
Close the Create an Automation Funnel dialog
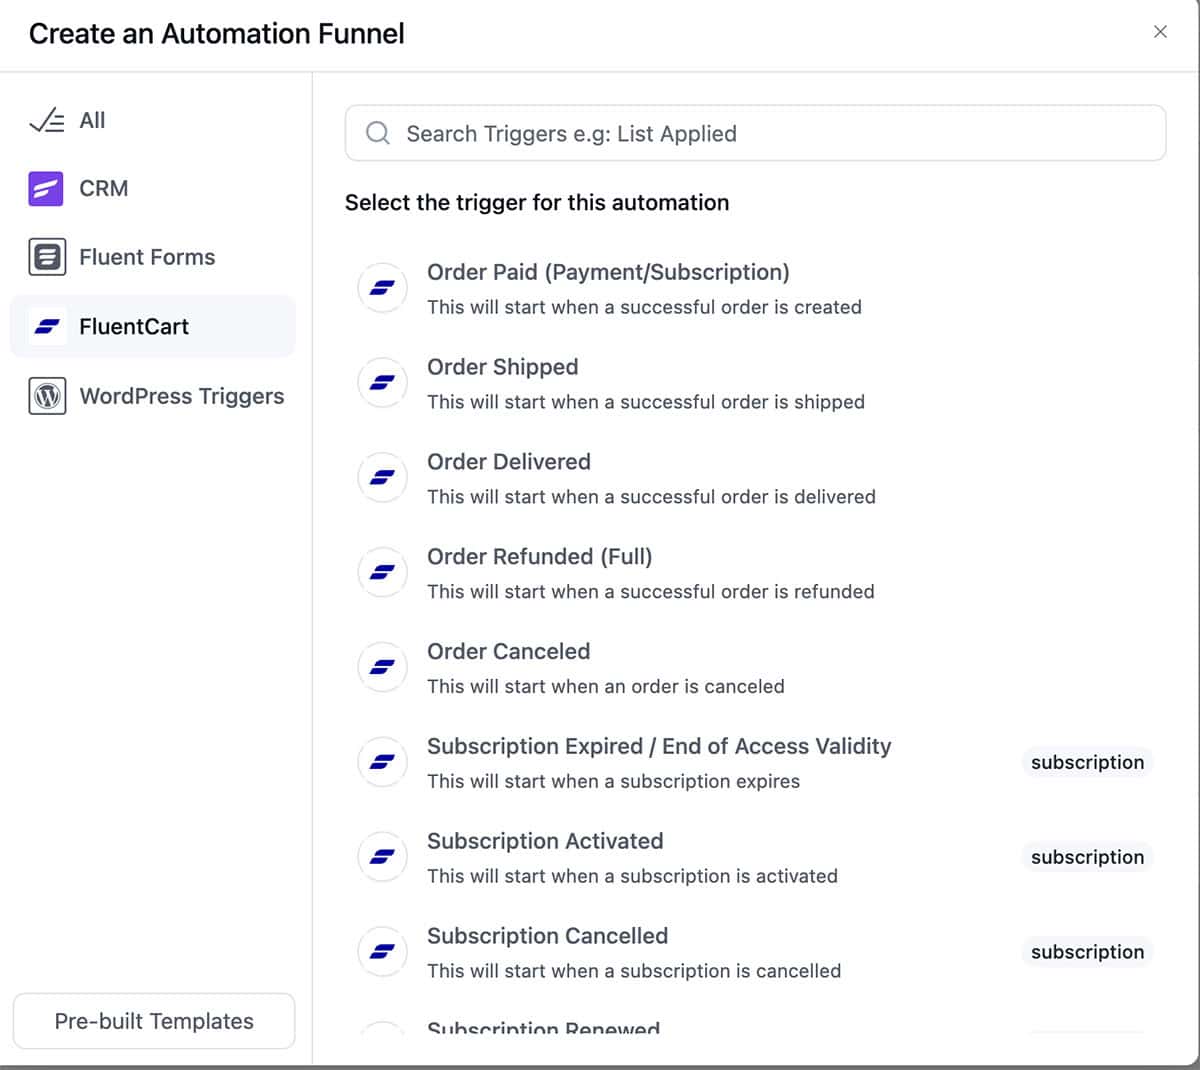click(1160, 32)
